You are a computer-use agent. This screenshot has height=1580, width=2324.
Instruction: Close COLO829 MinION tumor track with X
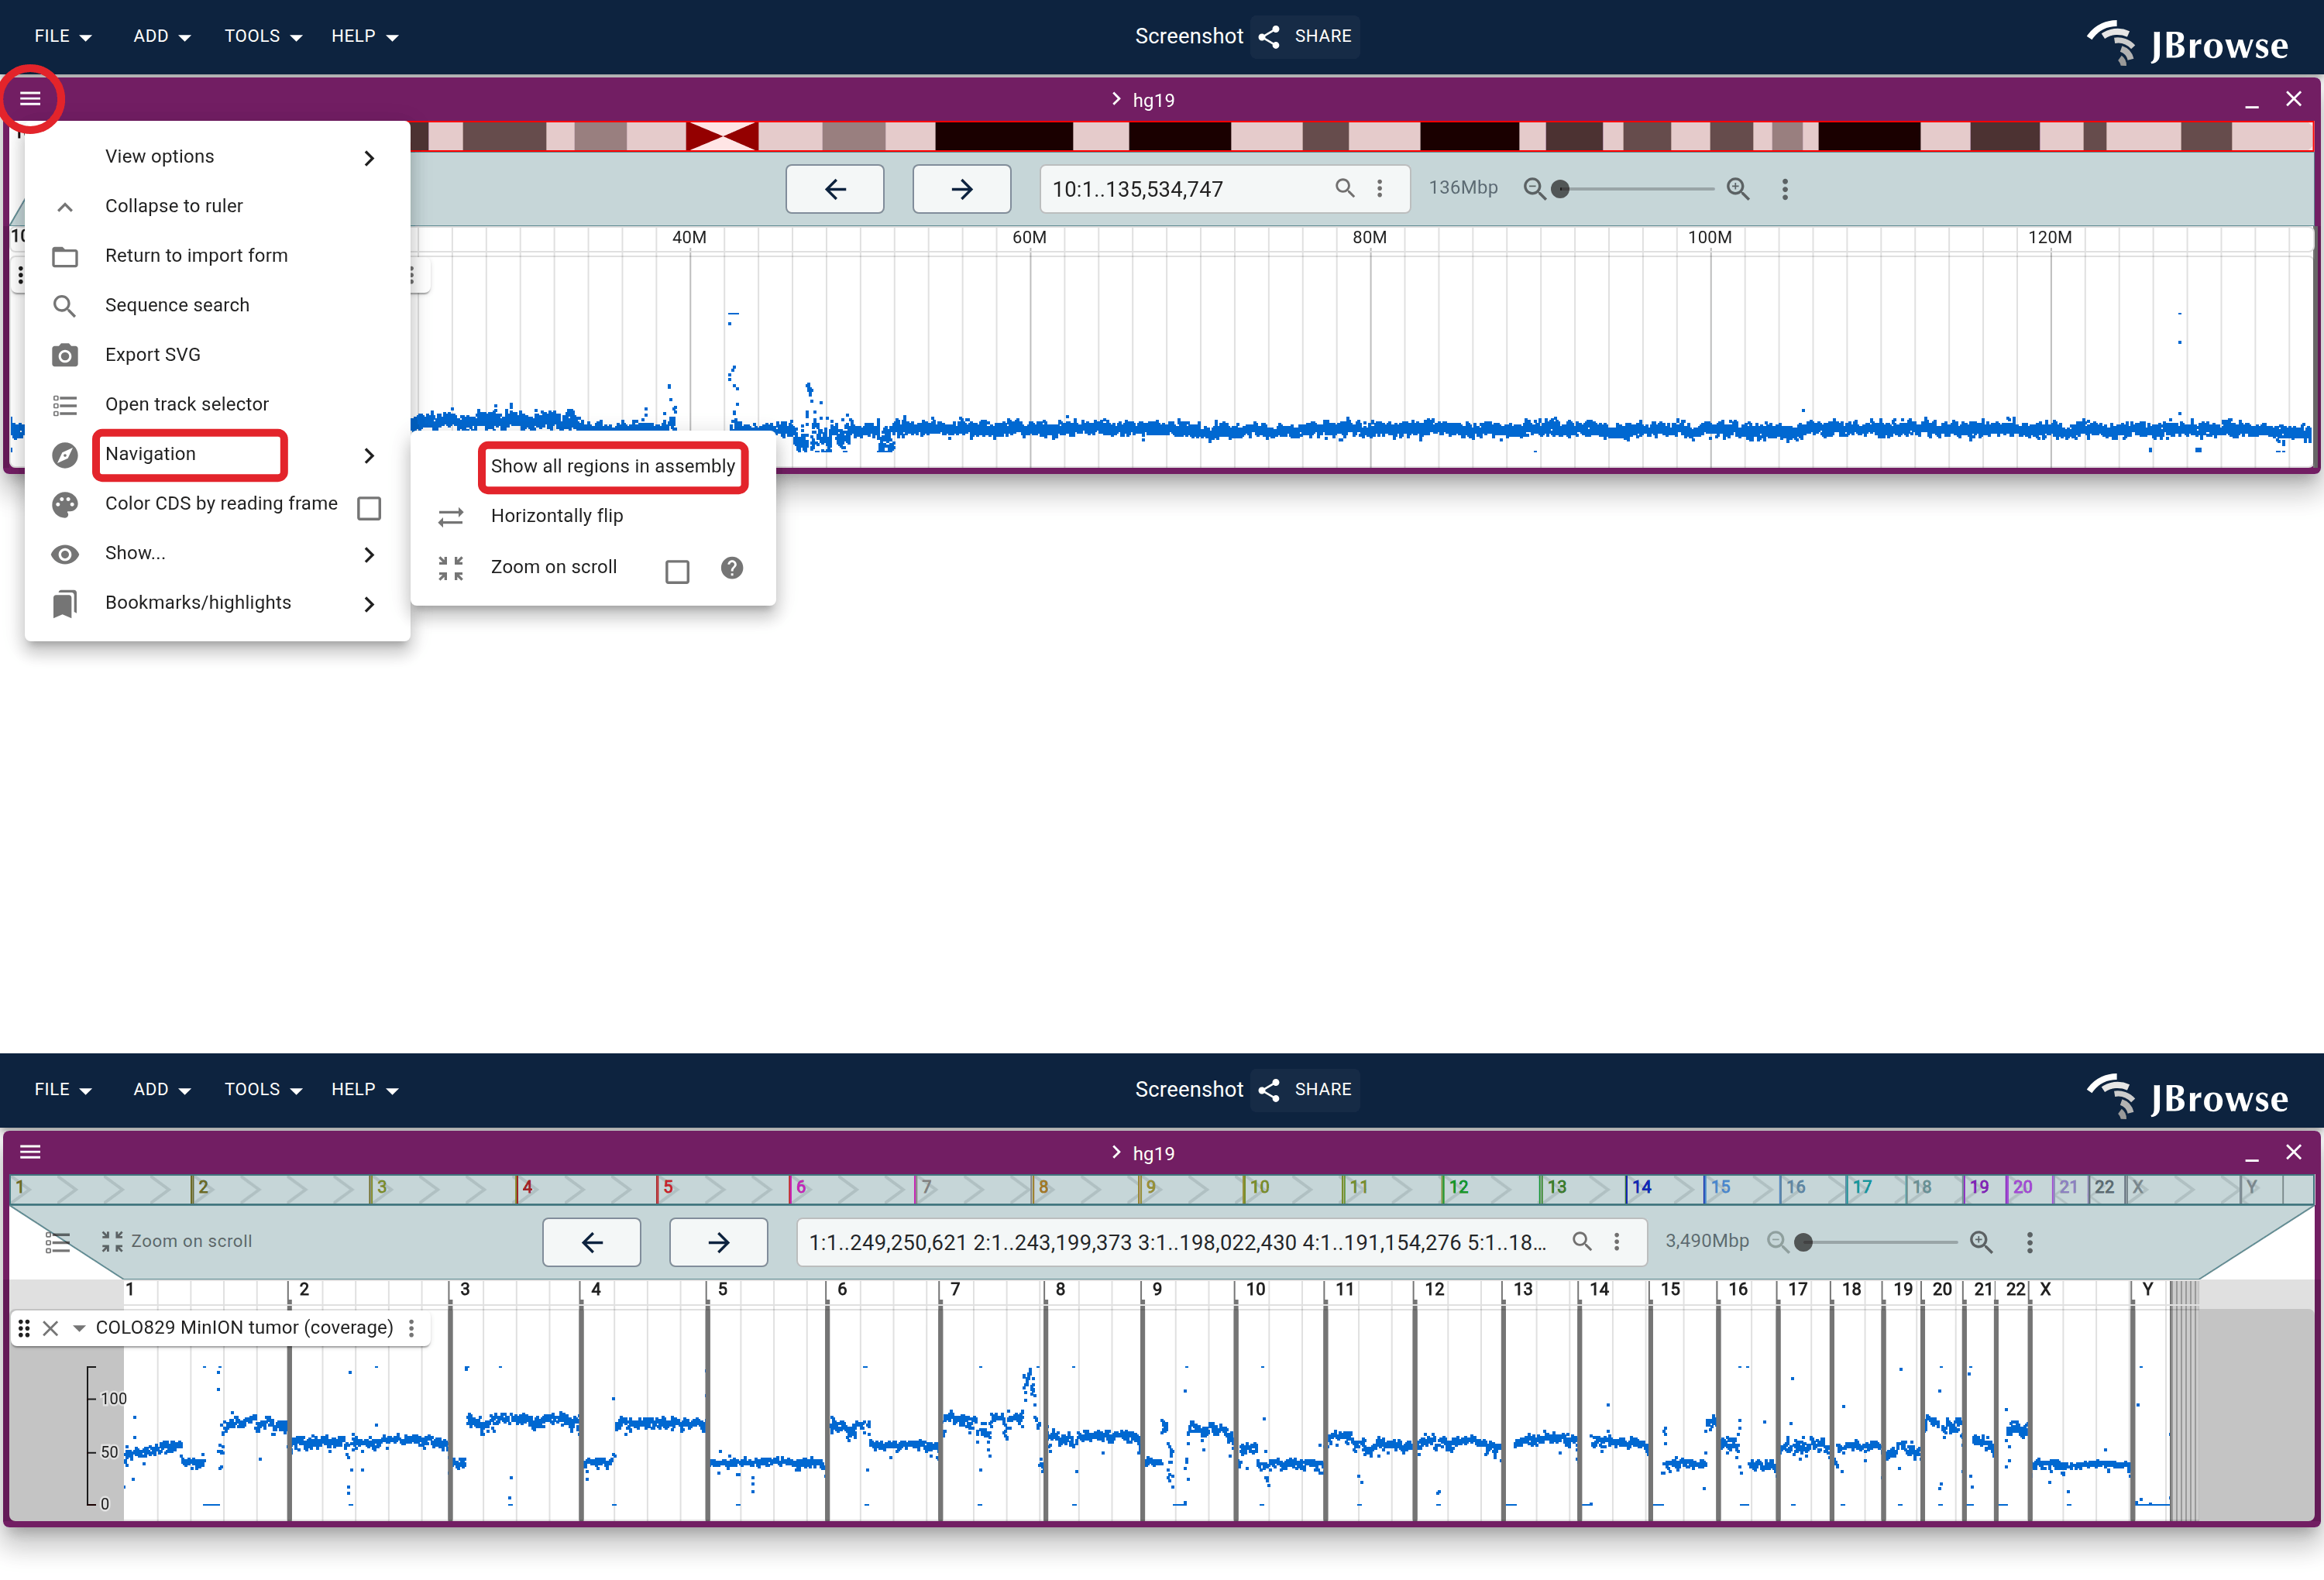(51, 1328)
